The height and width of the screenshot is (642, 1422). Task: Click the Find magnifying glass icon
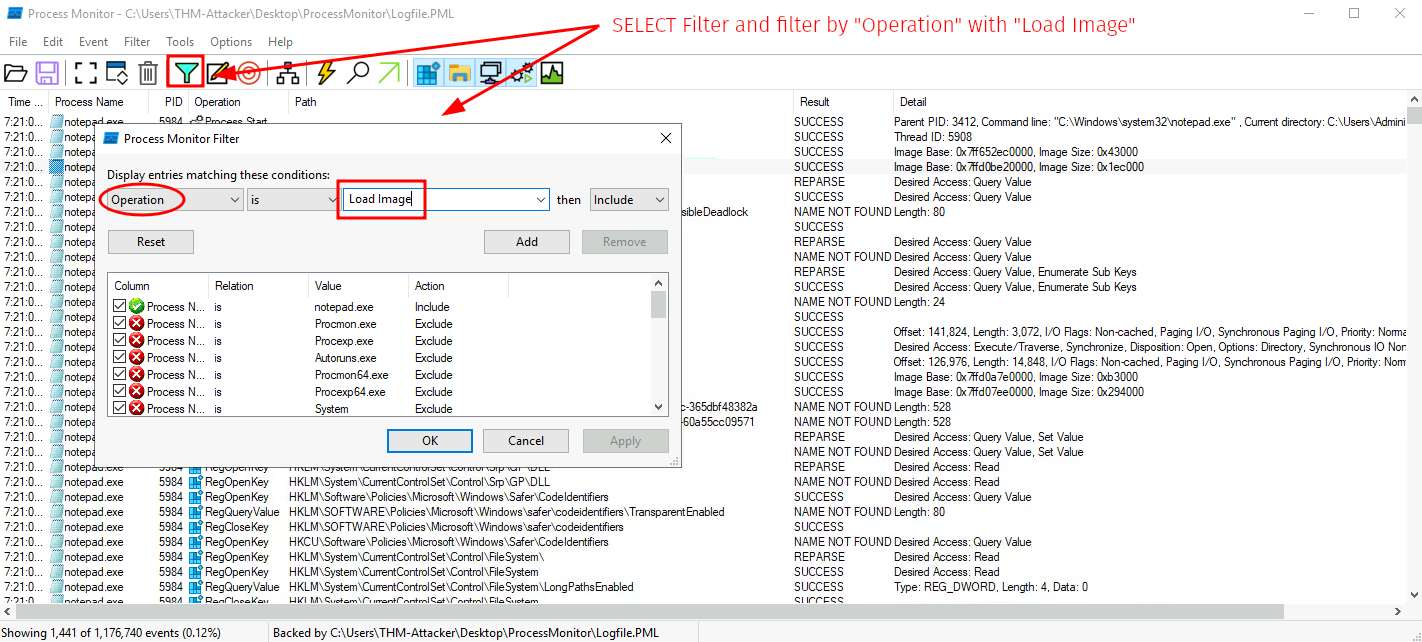357,73
